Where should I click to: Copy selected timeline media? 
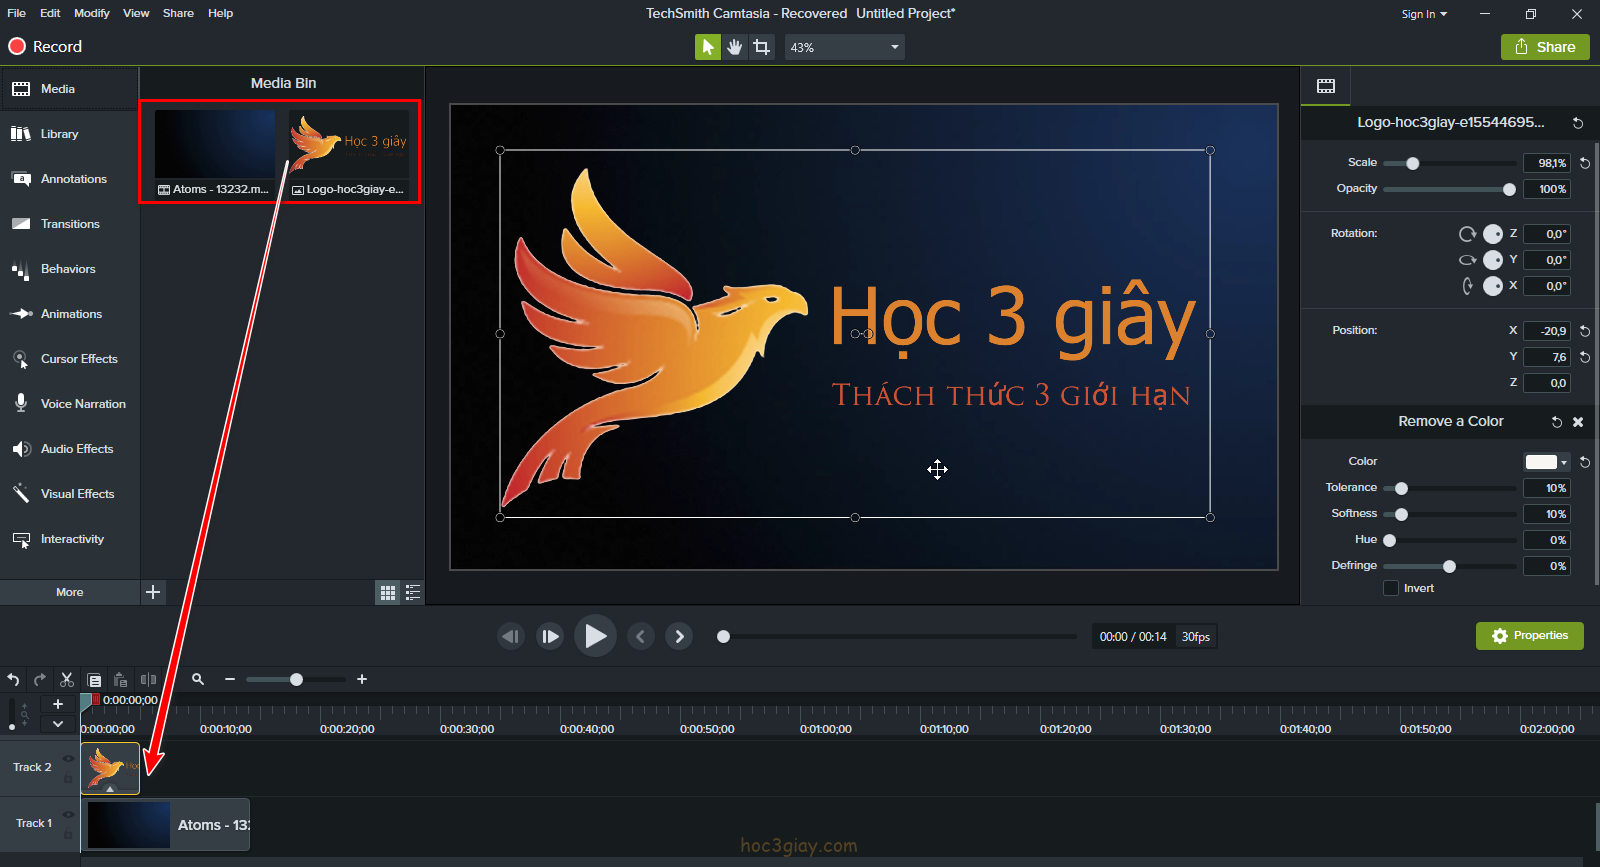pos(94,679)
